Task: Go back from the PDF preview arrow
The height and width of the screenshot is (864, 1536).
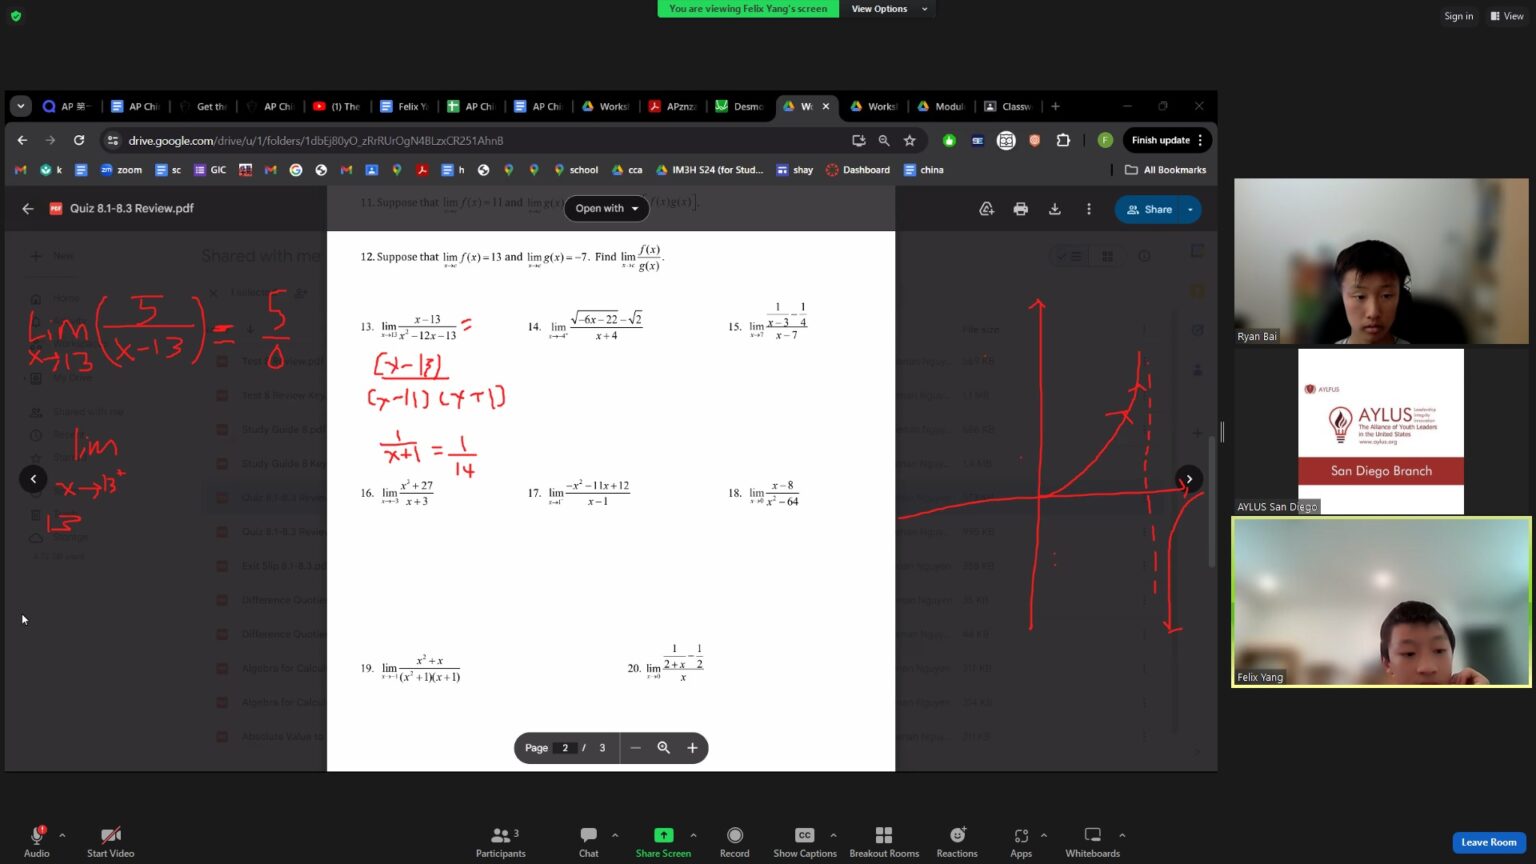Action: [x=28, y=208]
